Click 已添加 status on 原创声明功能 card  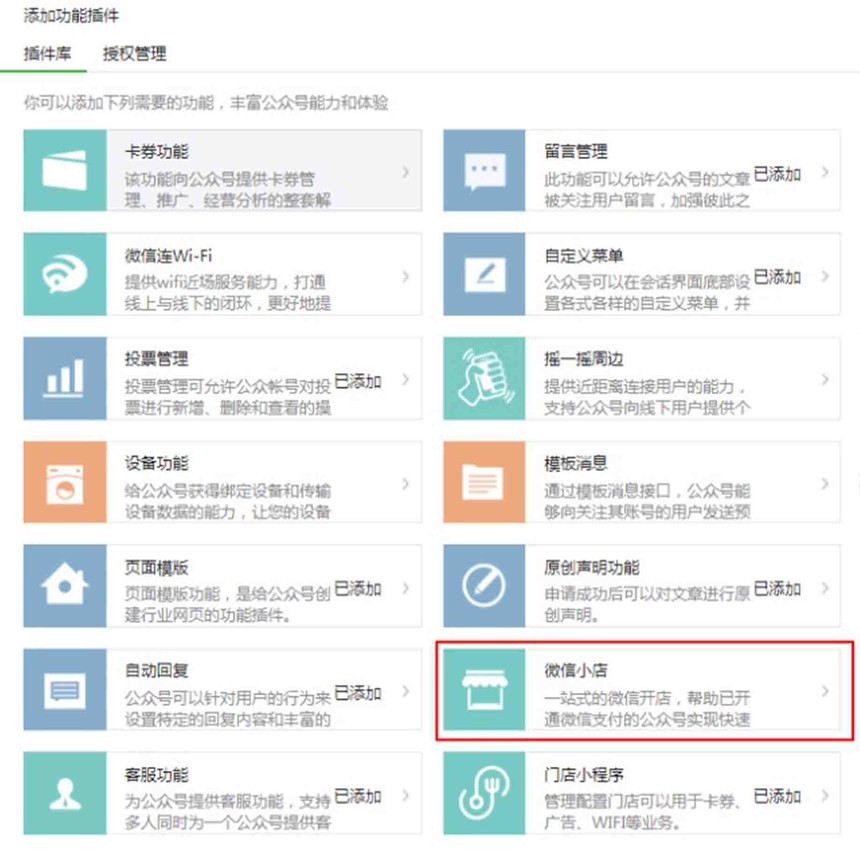(x=777, y=589)
